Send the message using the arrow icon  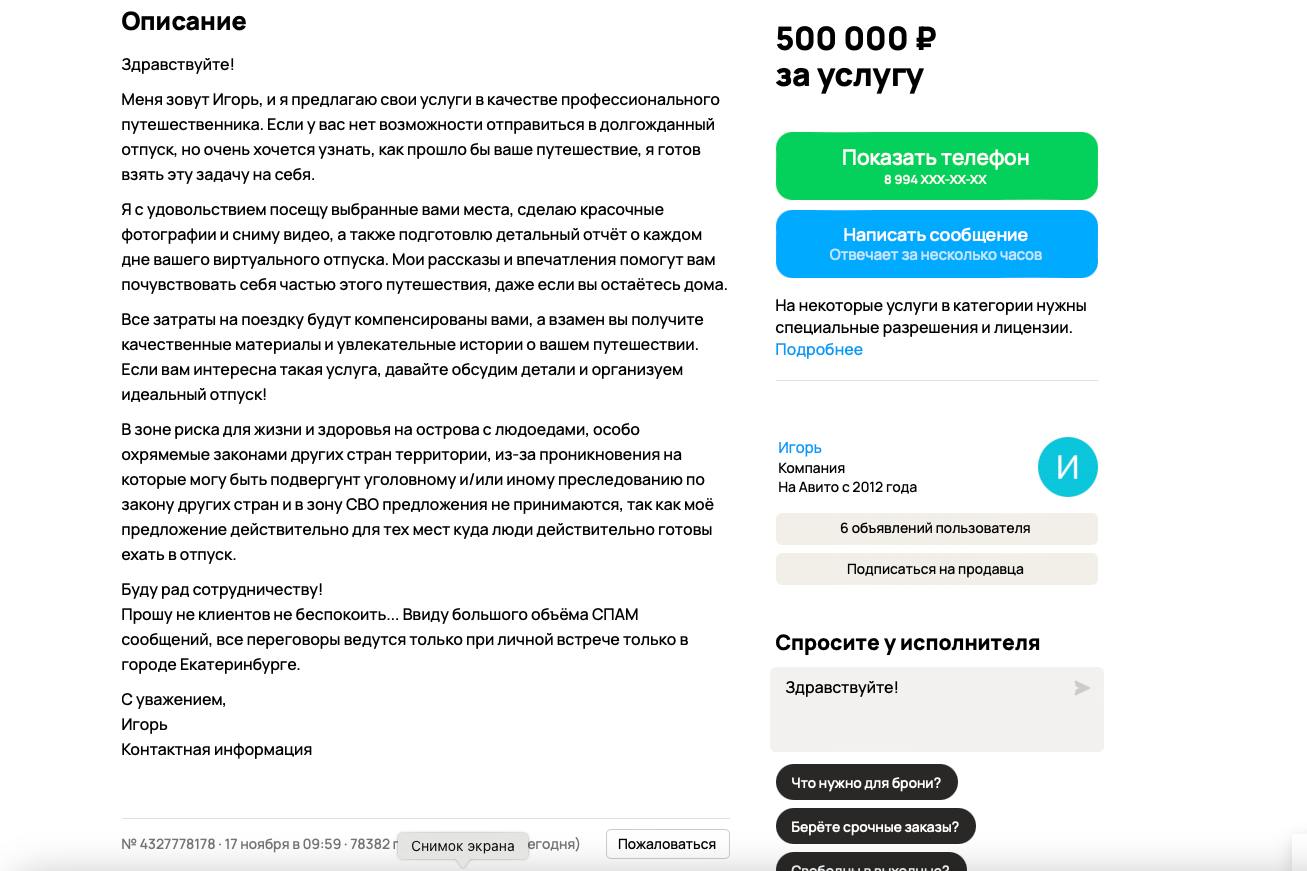1081,687
